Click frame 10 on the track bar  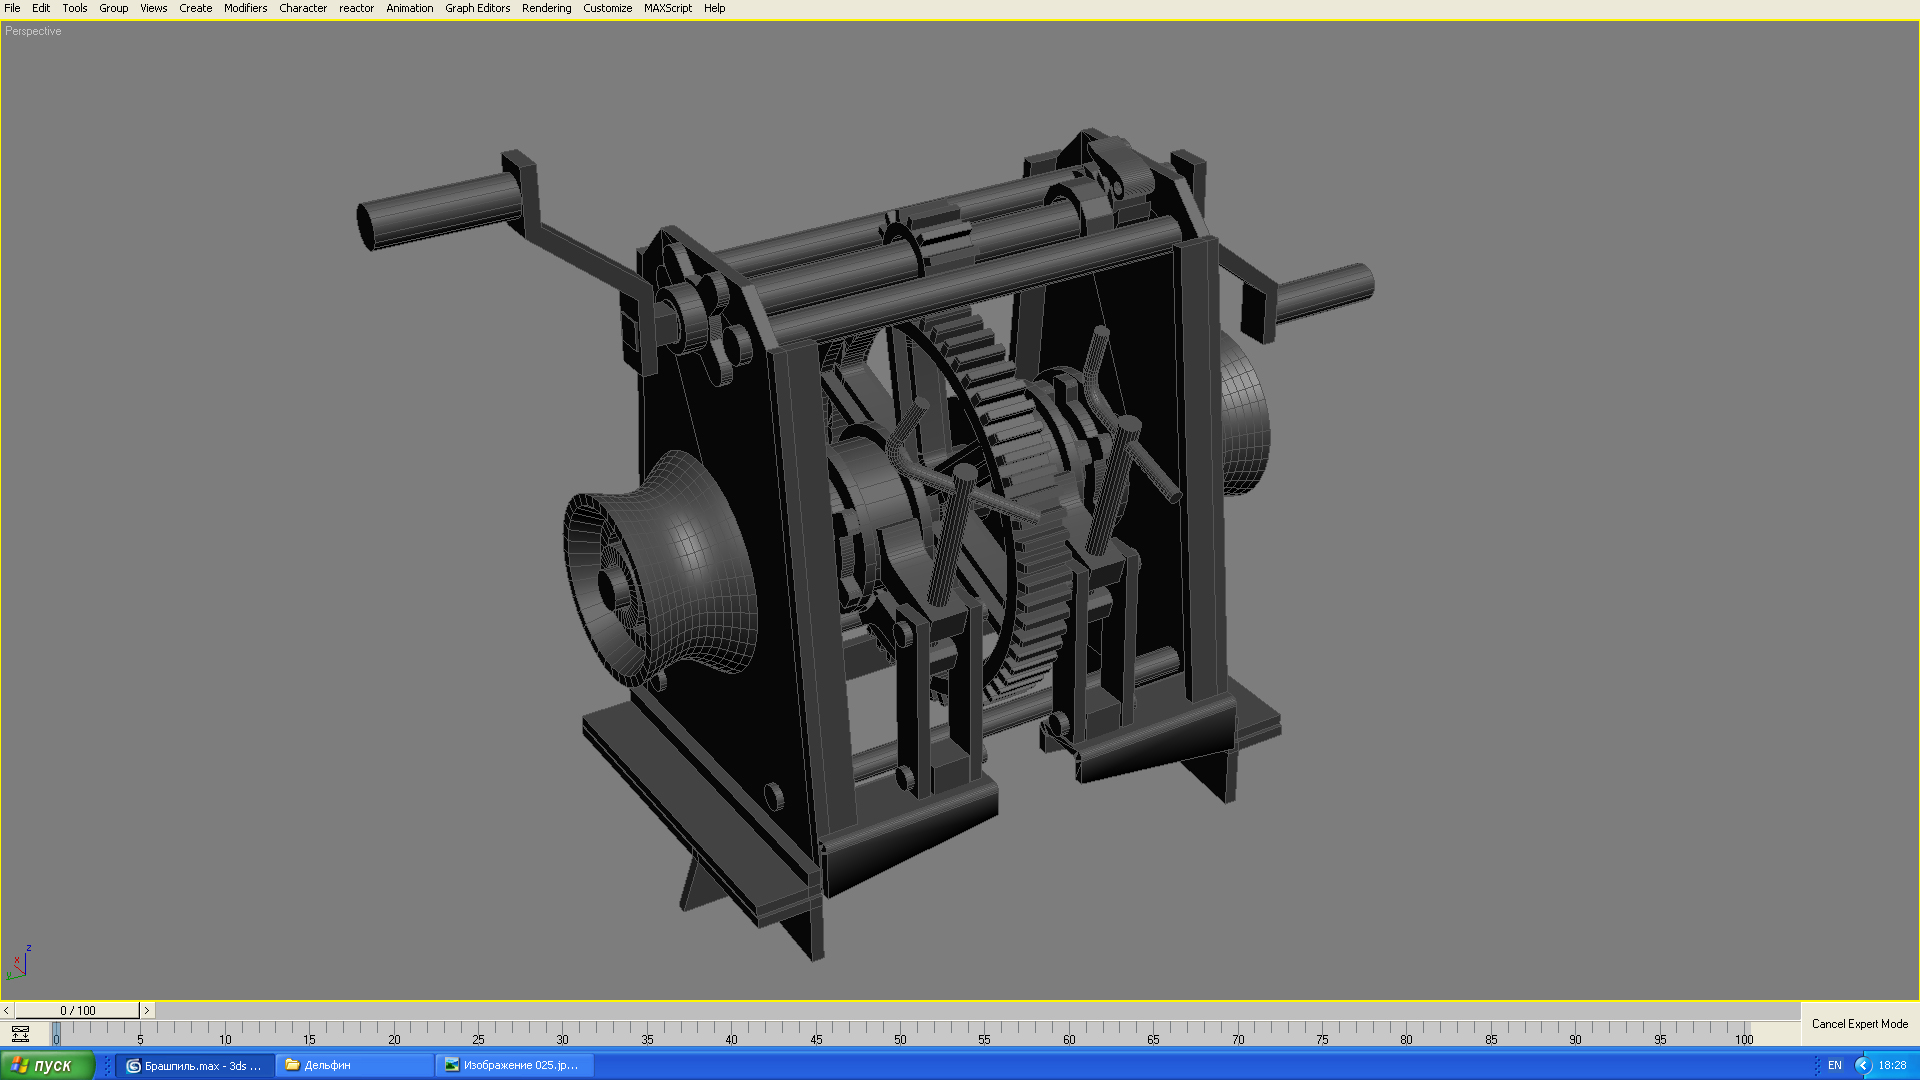pos(225,1039)
